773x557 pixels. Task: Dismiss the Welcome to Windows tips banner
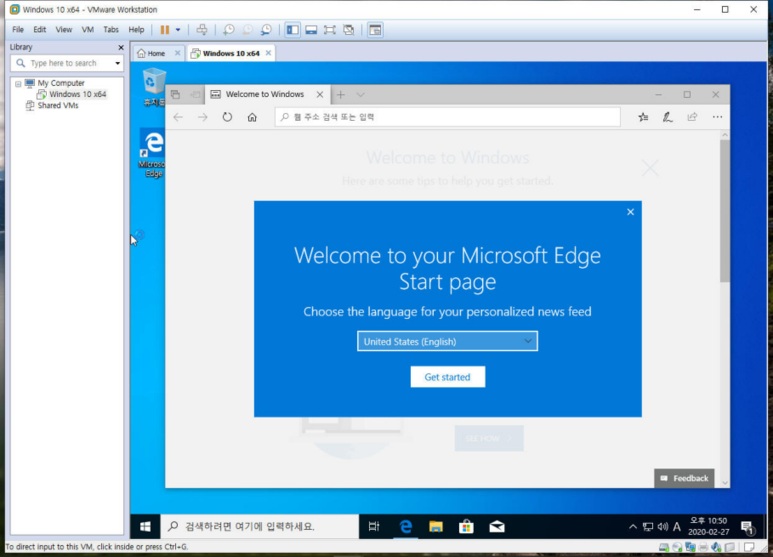point(650,168)
